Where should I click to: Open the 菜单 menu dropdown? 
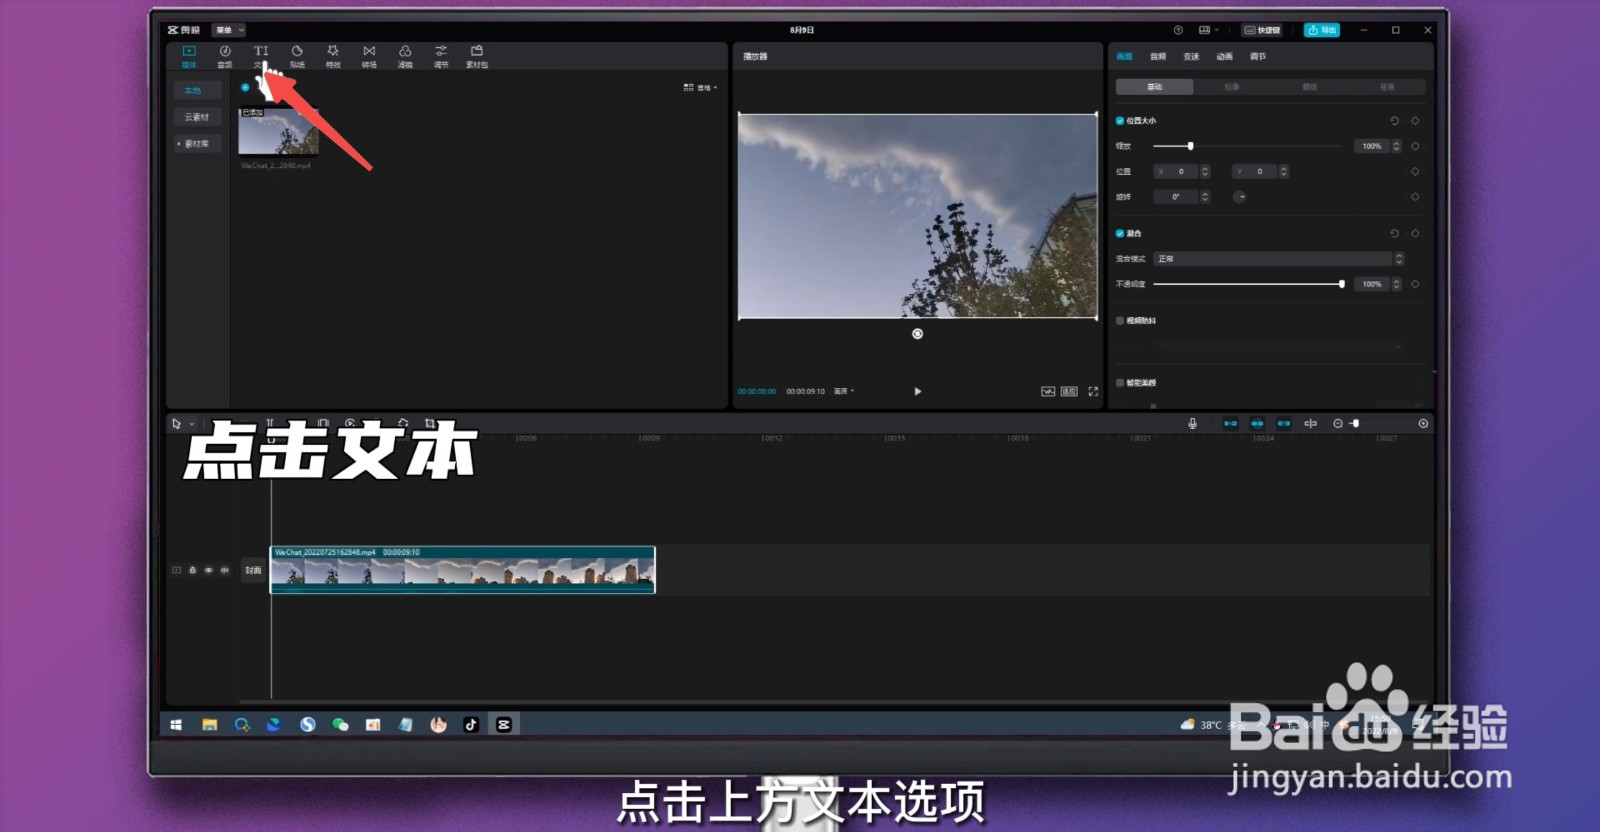click(x=230, y=30)
